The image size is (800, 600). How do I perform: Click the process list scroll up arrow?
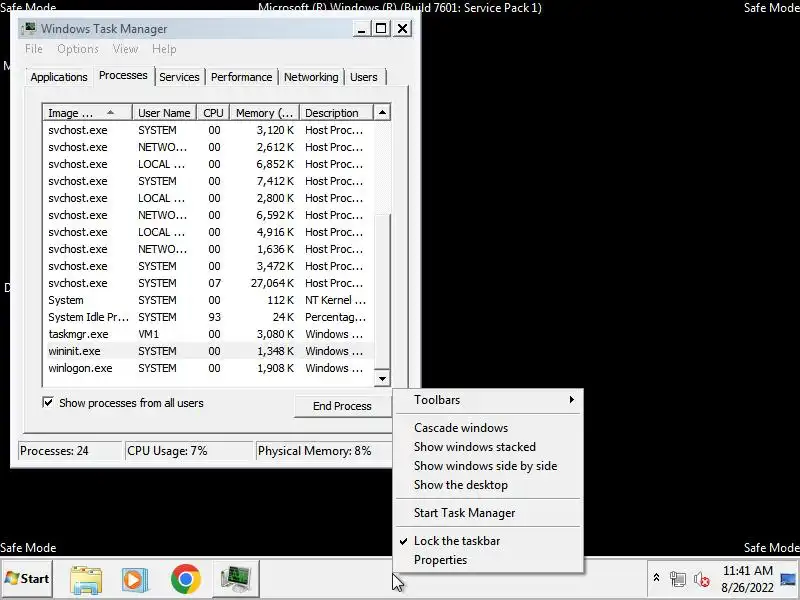pyautogui.click(x=382, y=113)
